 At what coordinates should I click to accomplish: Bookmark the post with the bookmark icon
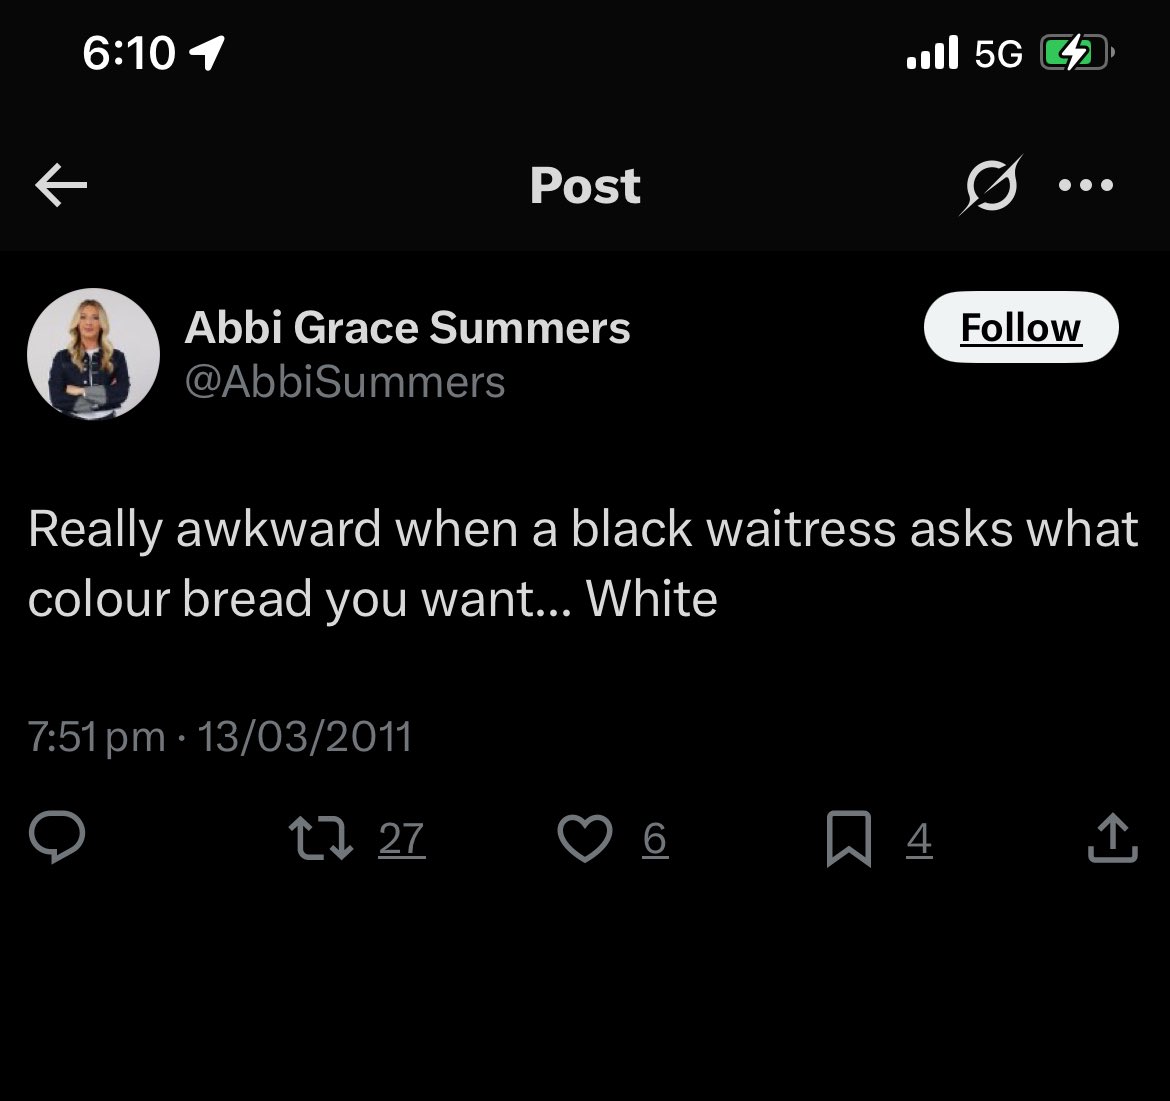(x=849, y=838)
